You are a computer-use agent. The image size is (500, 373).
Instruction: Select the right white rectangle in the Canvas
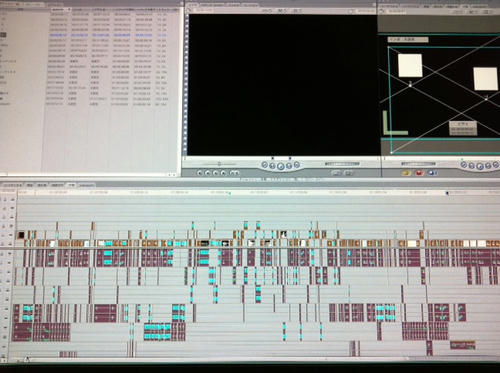tap(486, 79)
